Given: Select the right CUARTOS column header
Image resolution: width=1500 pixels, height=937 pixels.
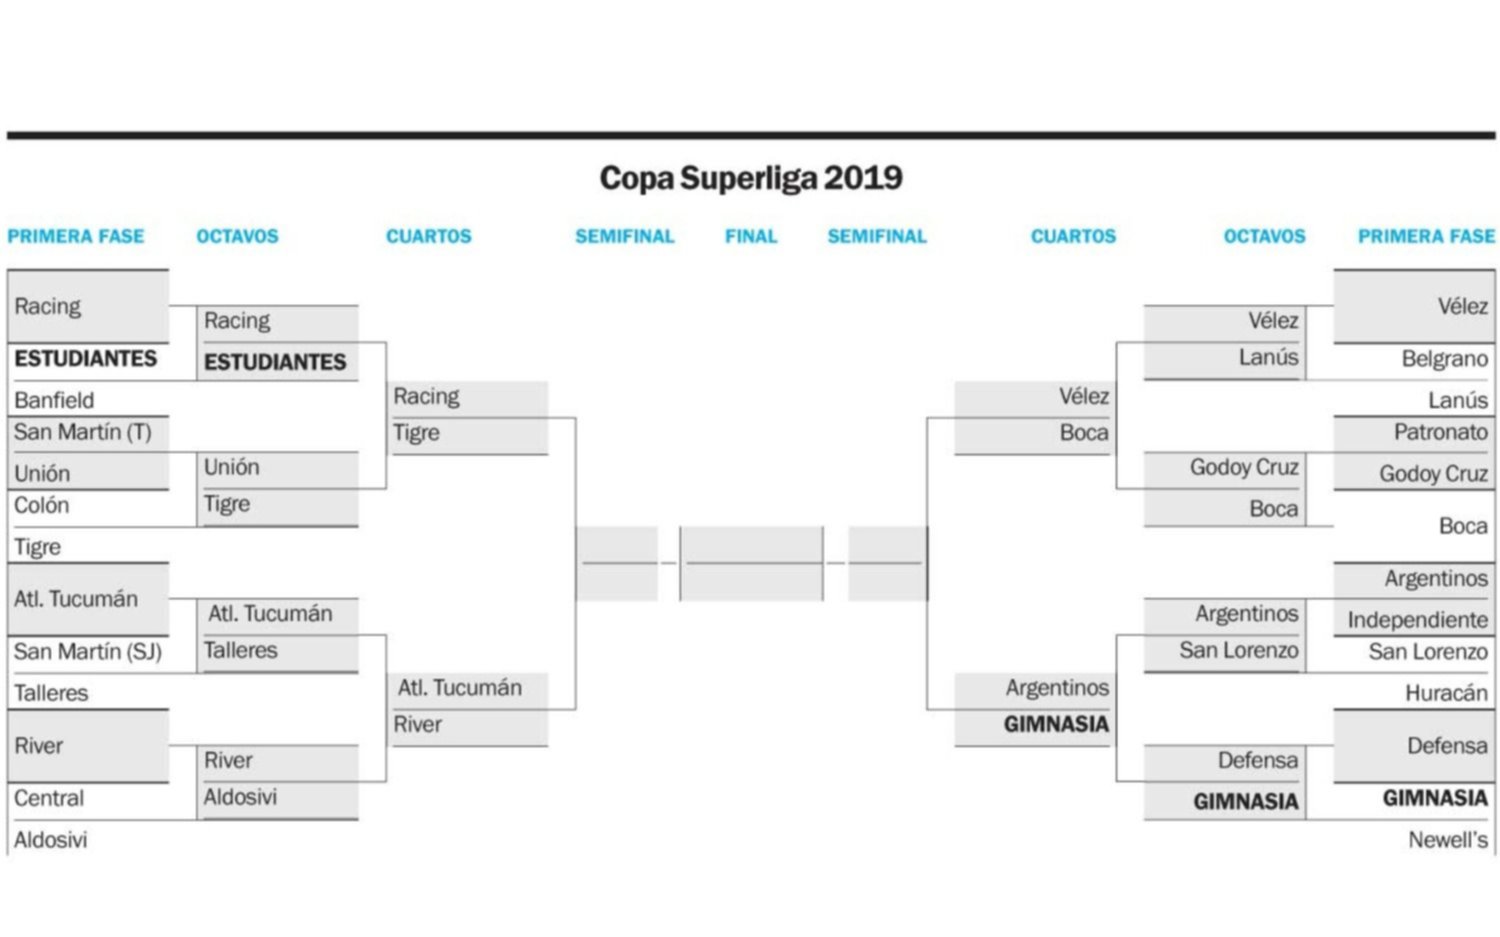Looking at the screenshot, I should (x=1073, y=236).
